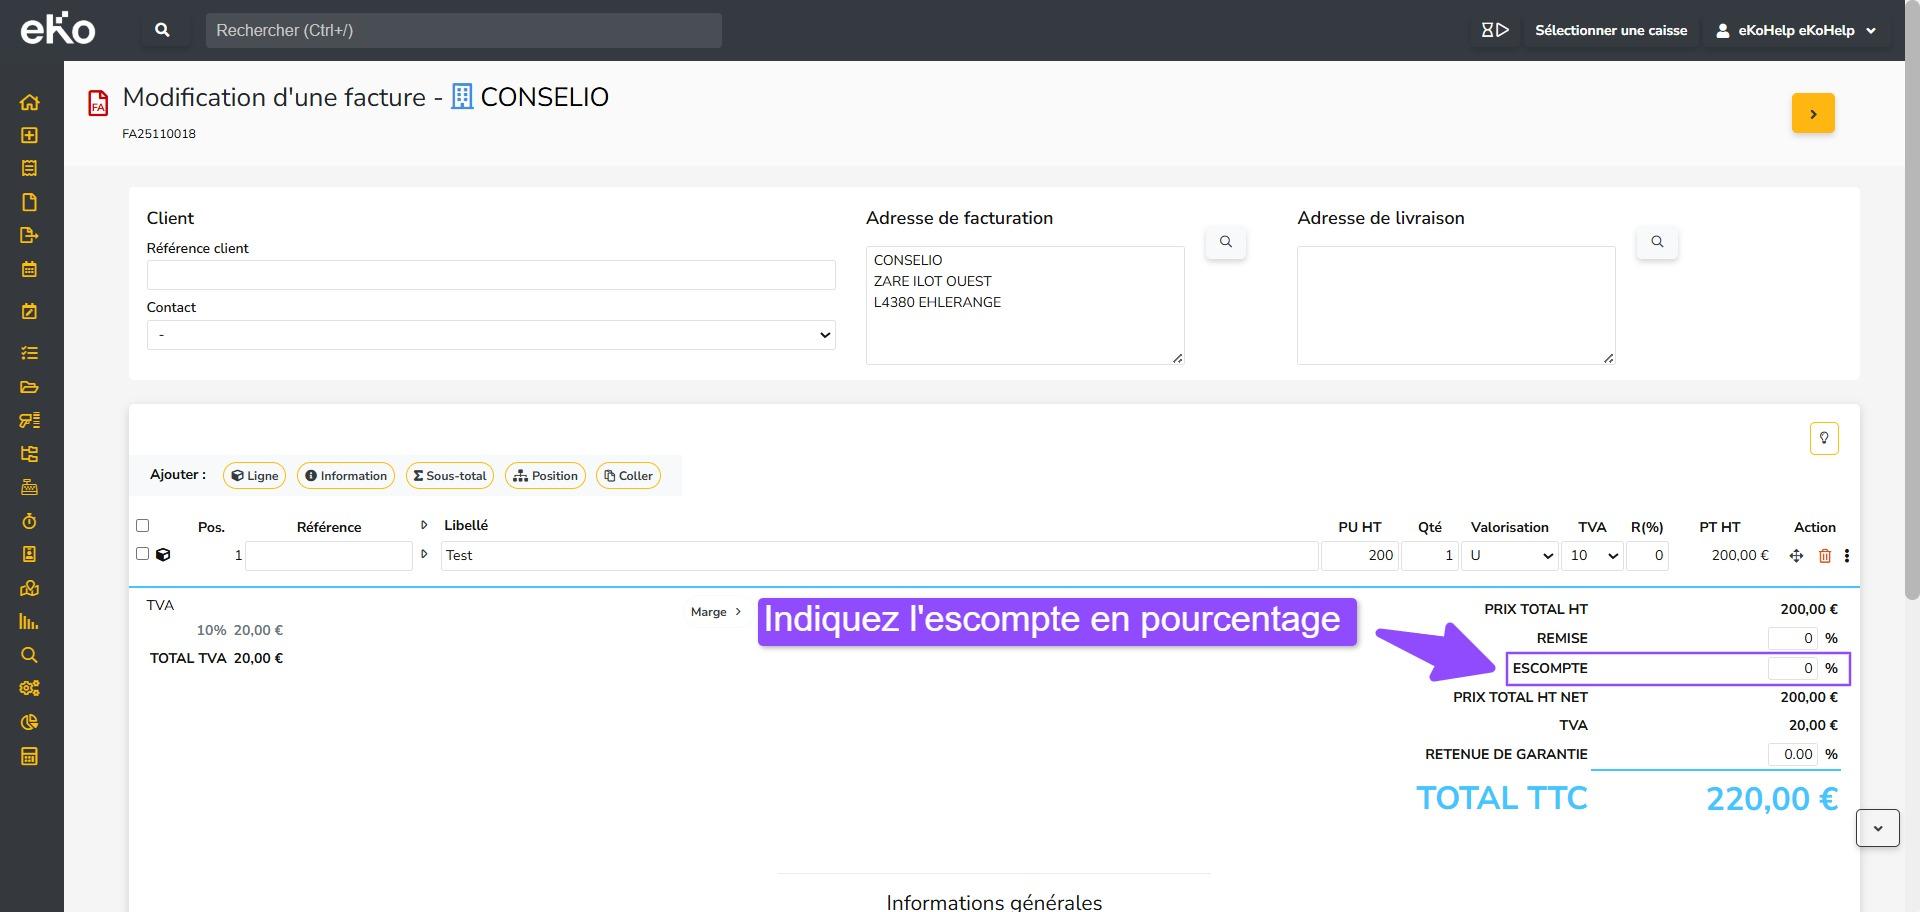Click the calculator icon in sidebar
This screenshot has width=1920, height=912.
29,756
